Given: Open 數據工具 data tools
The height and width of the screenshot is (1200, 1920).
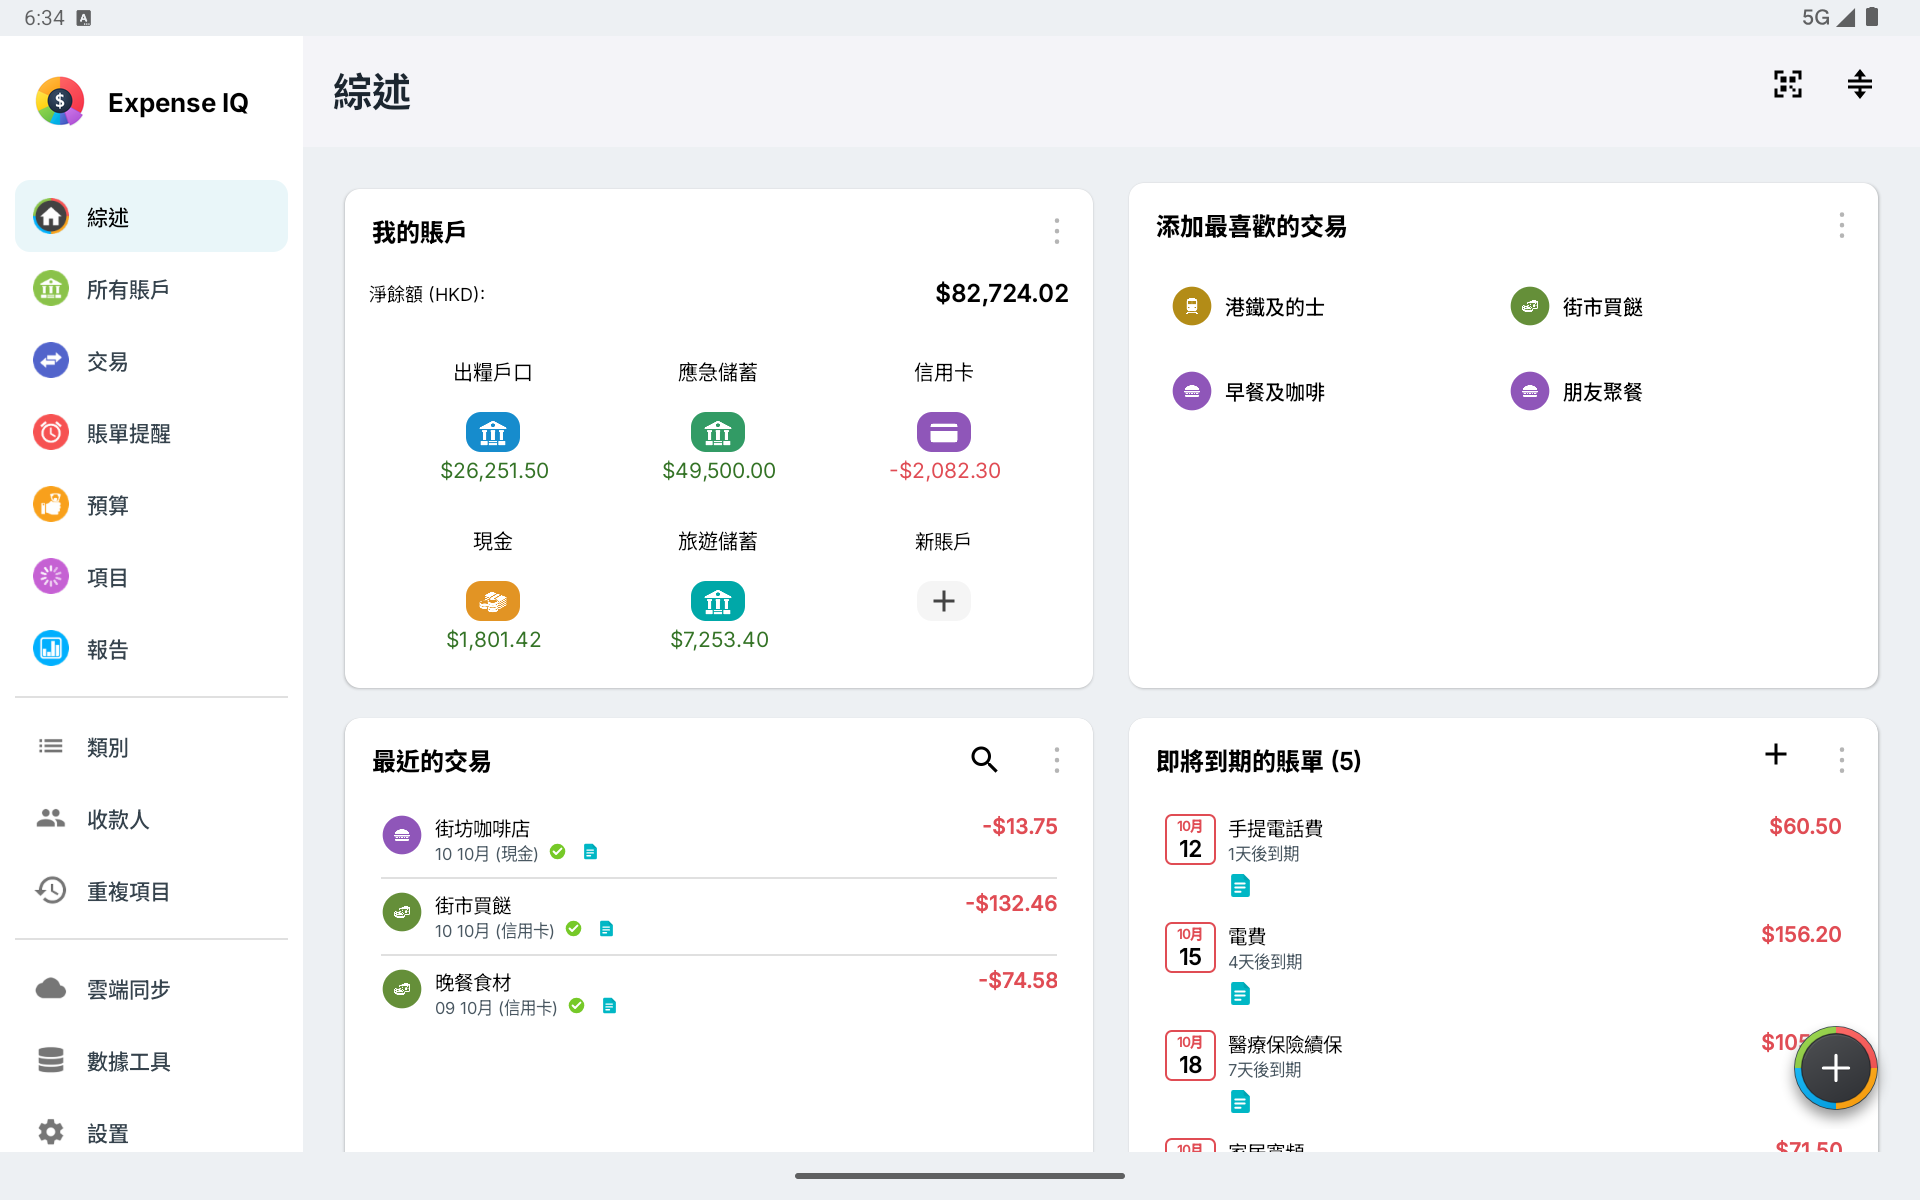Looking at the screenshot, I should click(x=151, y=1061).
